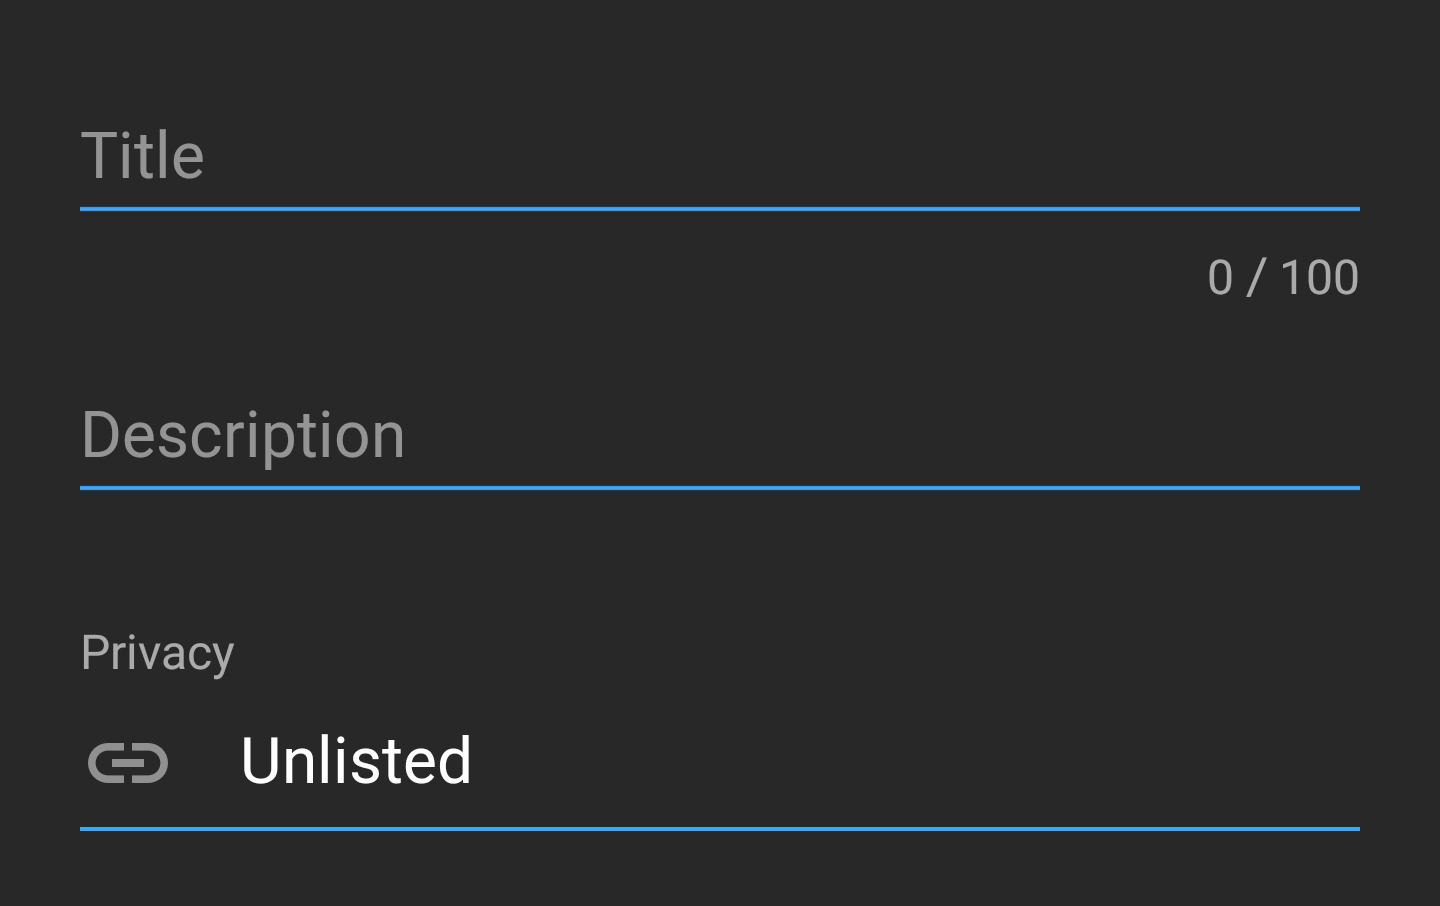Click the gray Description placeholder text
Viewport: 1440px width, 906px height.
[x=243, y=436]
